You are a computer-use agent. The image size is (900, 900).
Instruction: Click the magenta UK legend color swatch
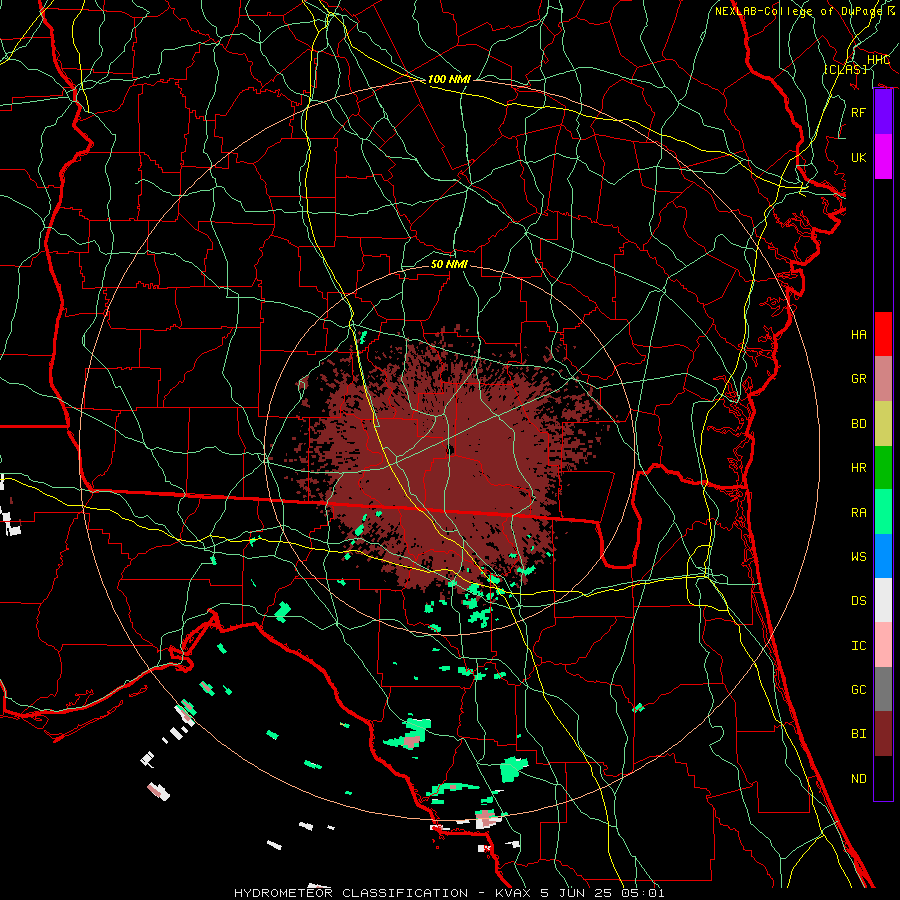(x=883, y=157)
